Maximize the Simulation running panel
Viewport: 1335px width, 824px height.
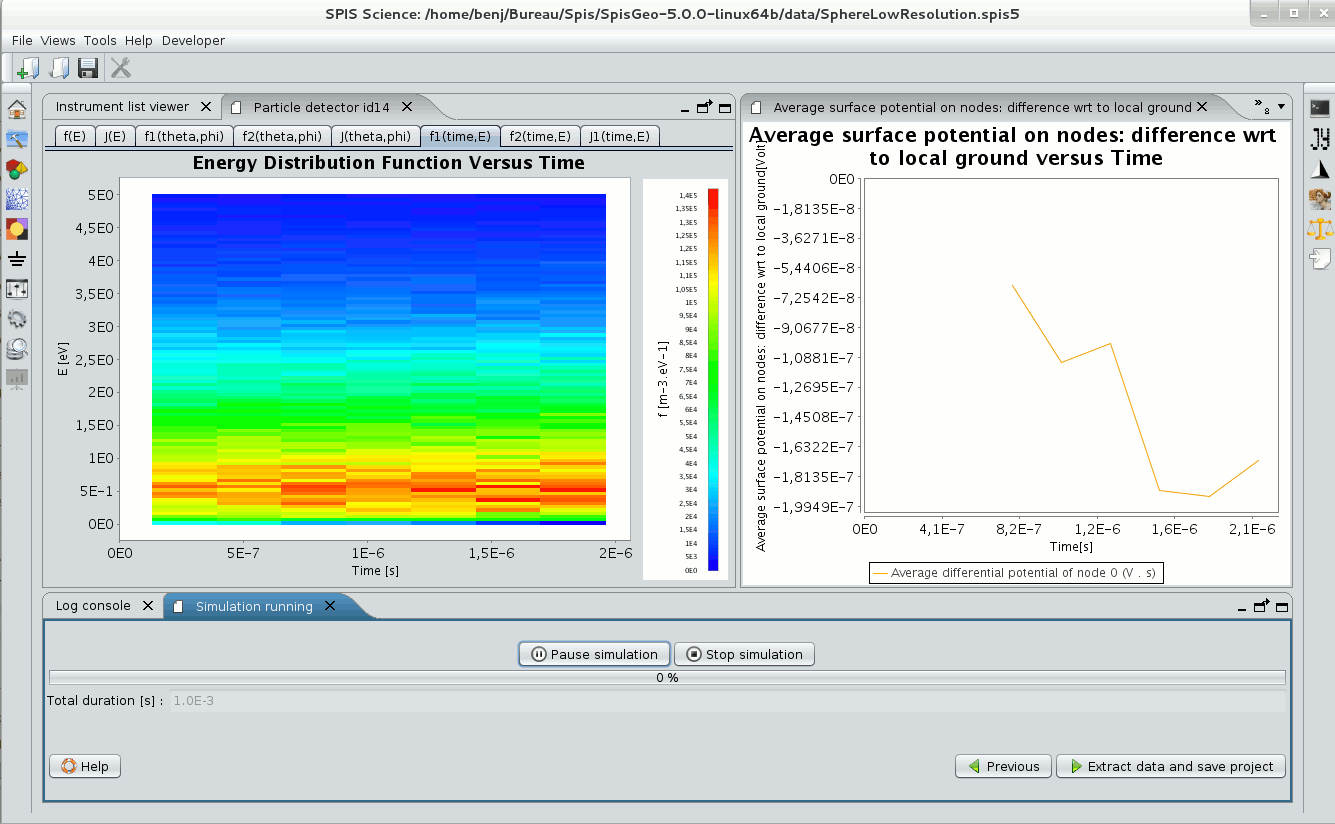(x=1282, y=606)
